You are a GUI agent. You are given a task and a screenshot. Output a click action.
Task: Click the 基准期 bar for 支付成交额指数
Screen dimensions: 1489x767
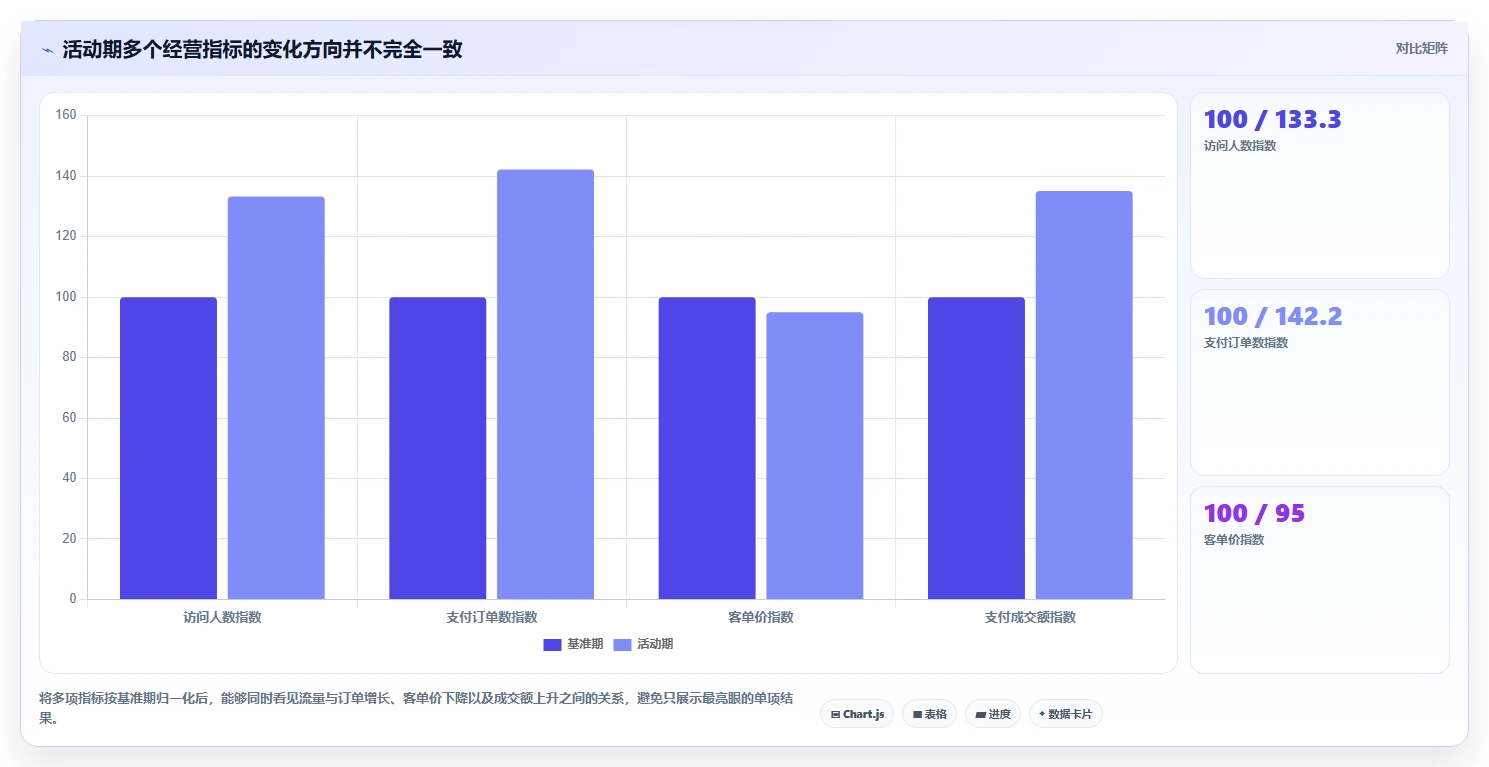tap(976, 448)
